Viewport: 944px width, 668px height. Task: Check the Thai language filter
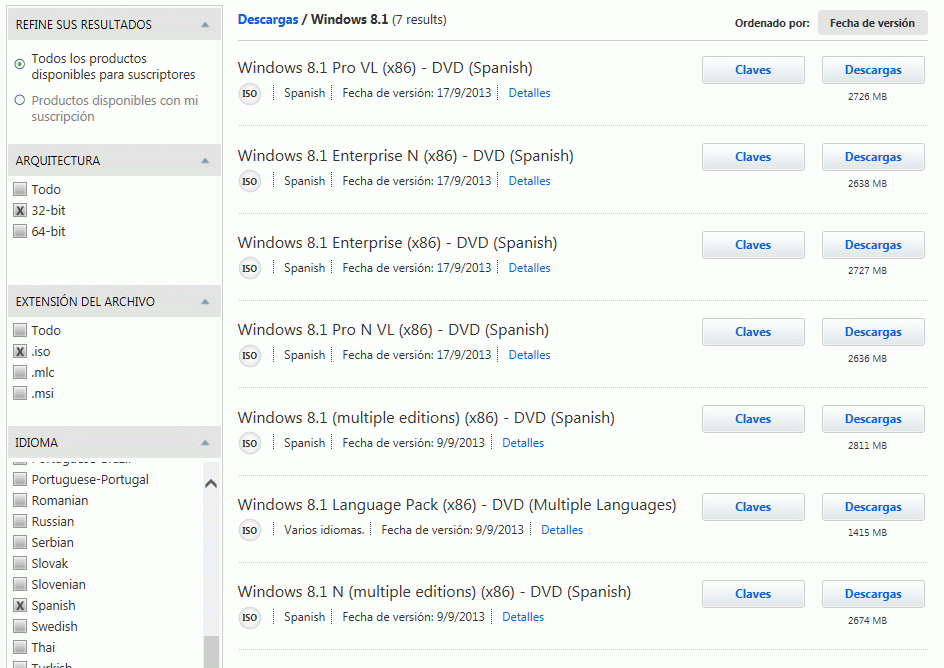pyautogui.click(x=20, y=648)
